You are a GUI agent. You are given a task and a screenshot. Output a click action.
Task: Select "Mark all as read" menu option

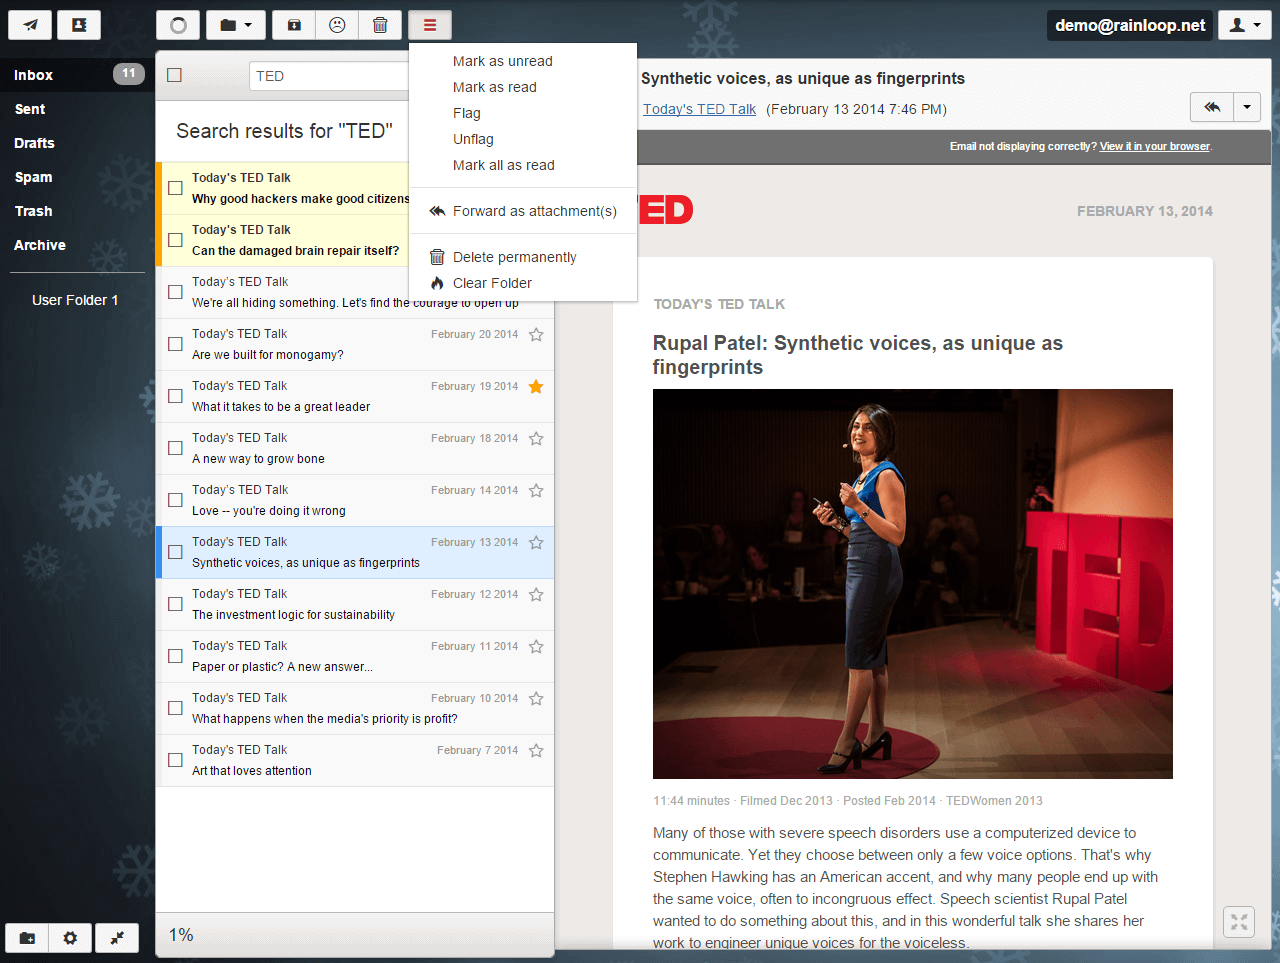(x=503, y=165)
